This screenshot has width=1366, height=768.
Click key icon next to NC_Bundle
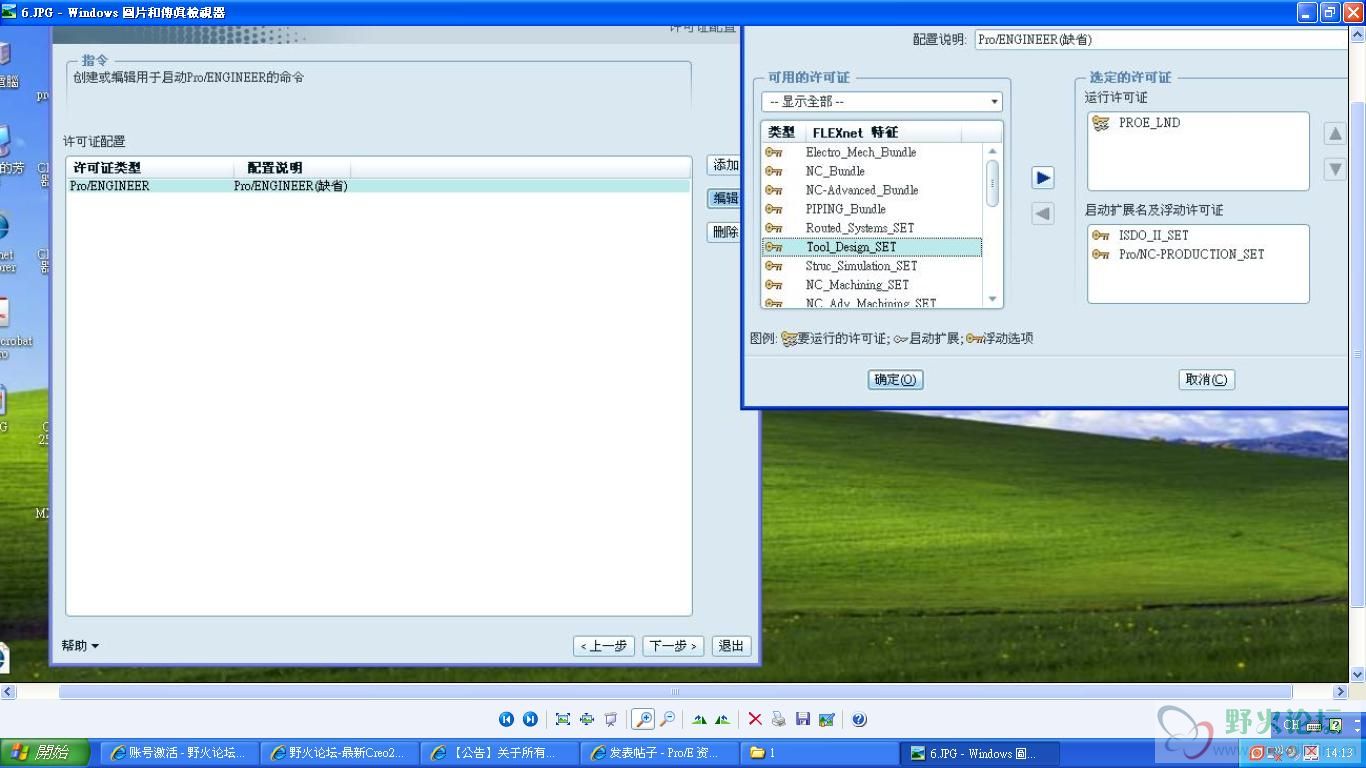[x=774, y=171]
